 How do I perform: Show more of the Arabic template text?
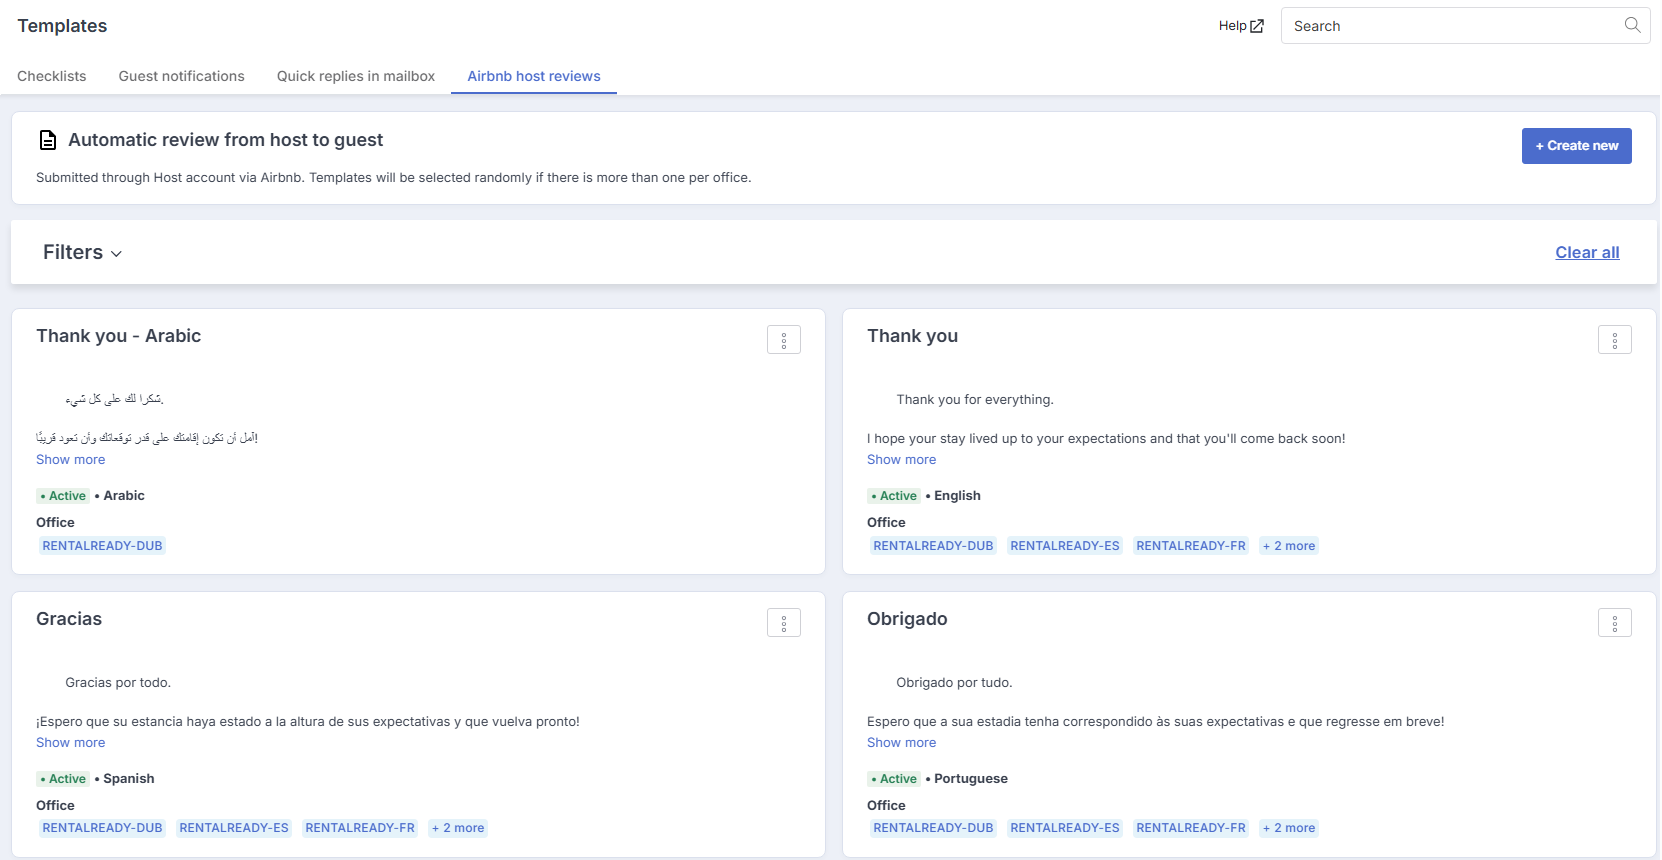[x=70, y=460]
